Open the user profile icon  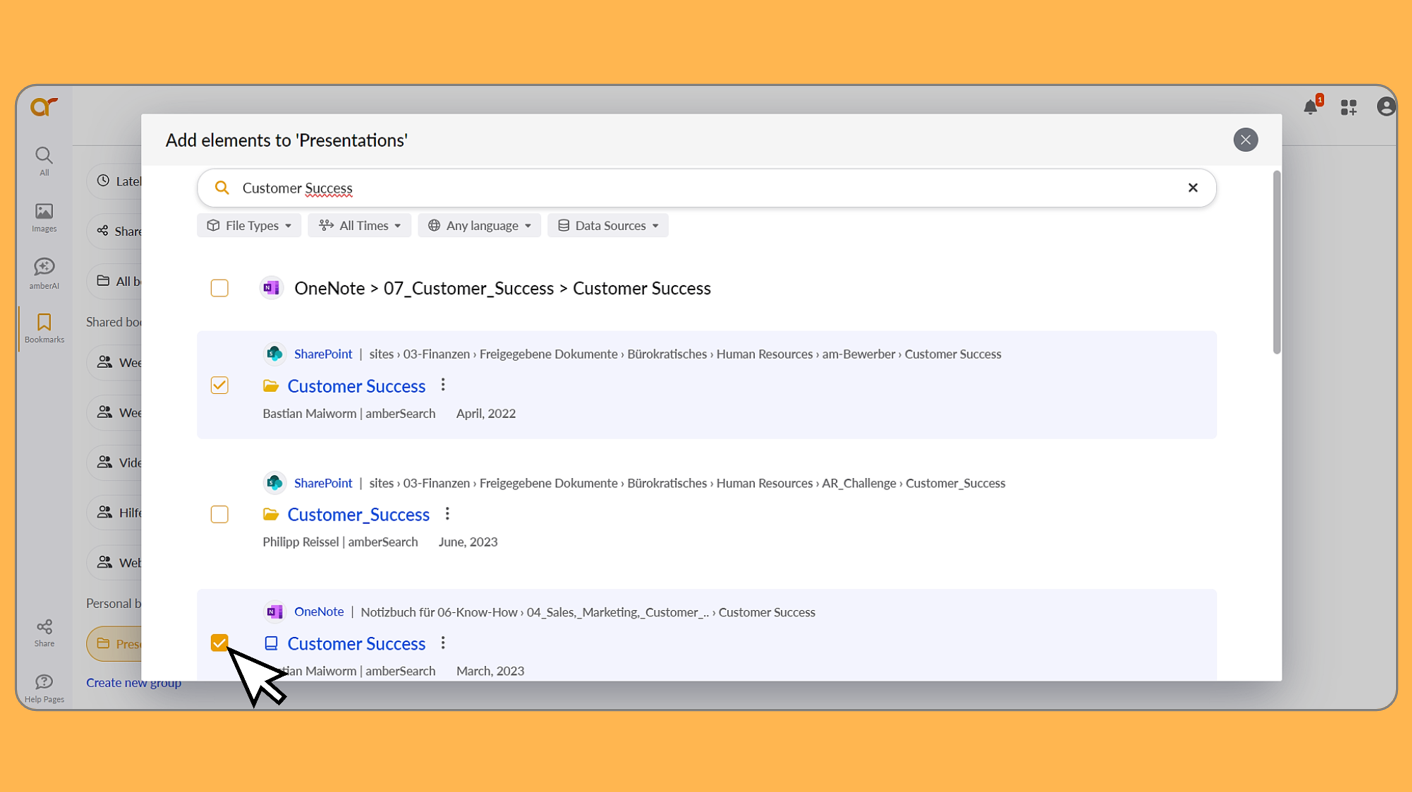pos(1386,106)
